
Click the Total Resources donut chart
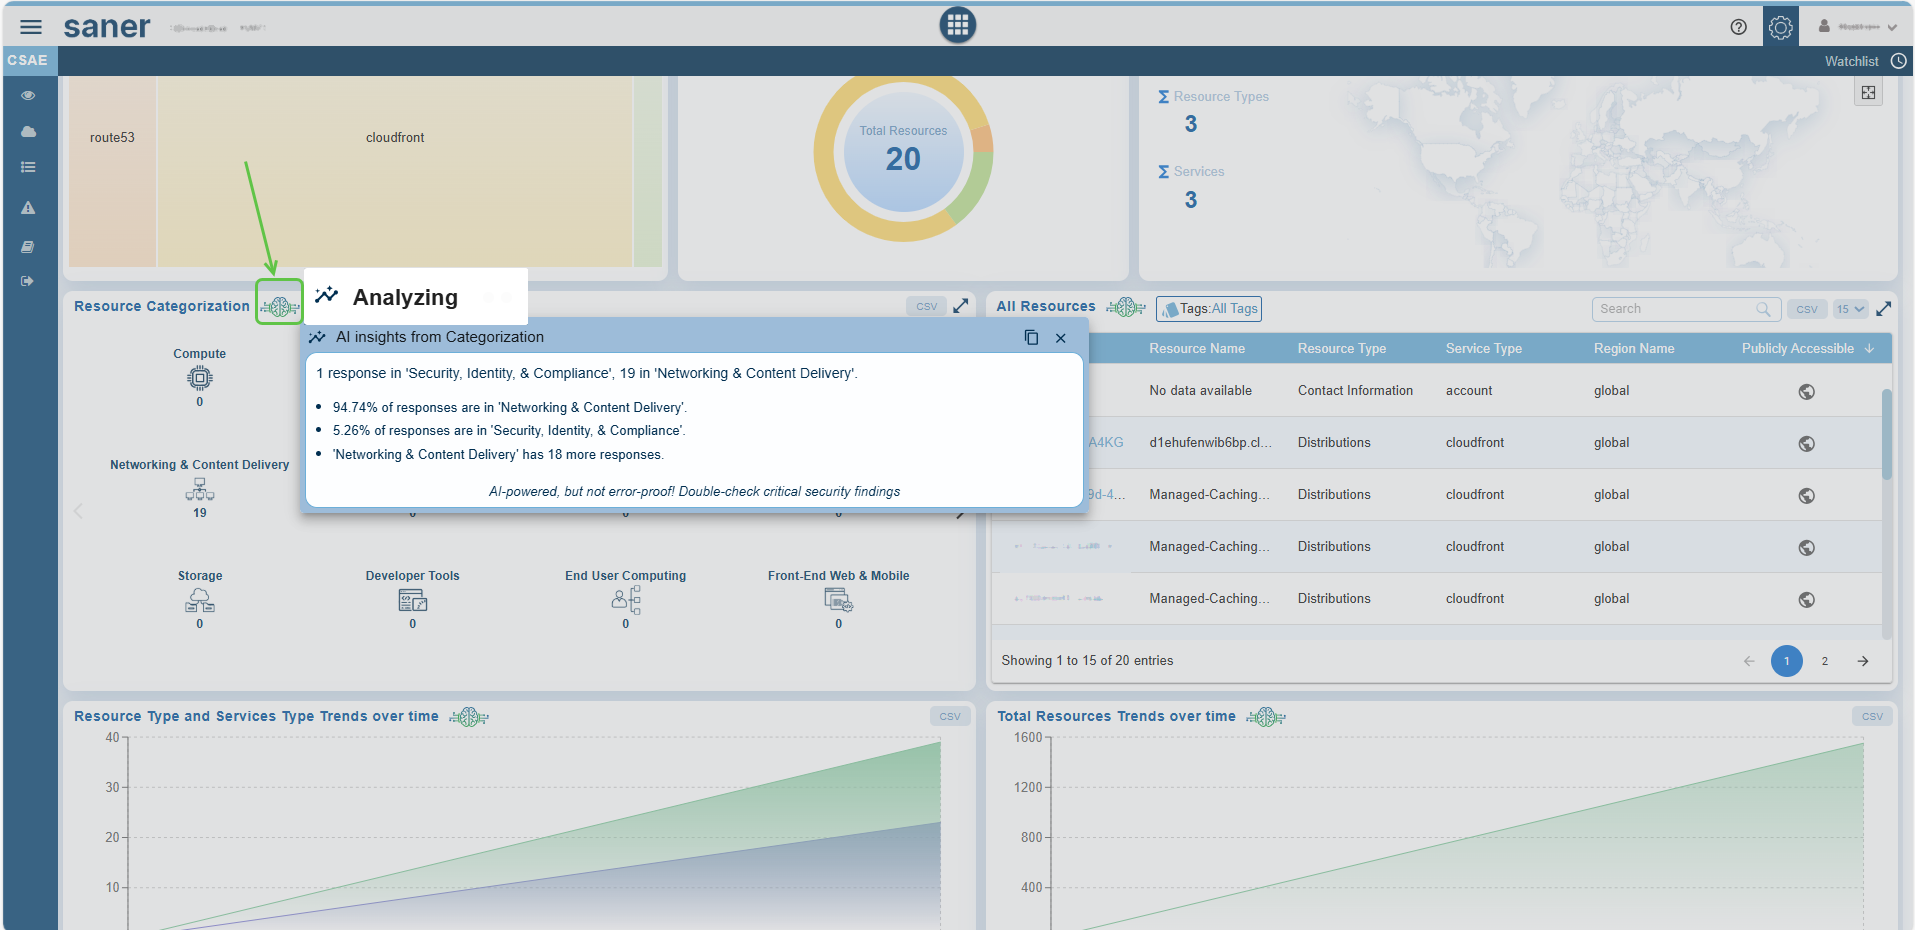(903, 152)
